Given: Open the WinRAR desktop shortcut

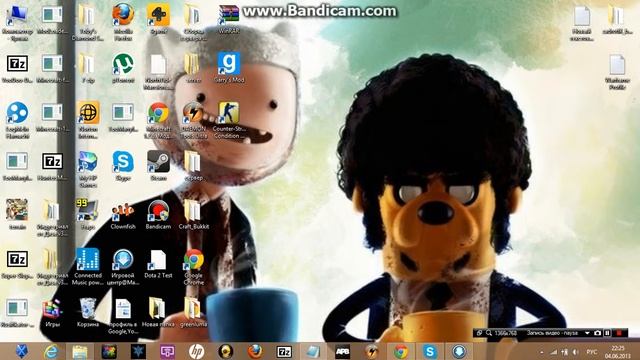Looking at the screenshot, I should (229, 18).
